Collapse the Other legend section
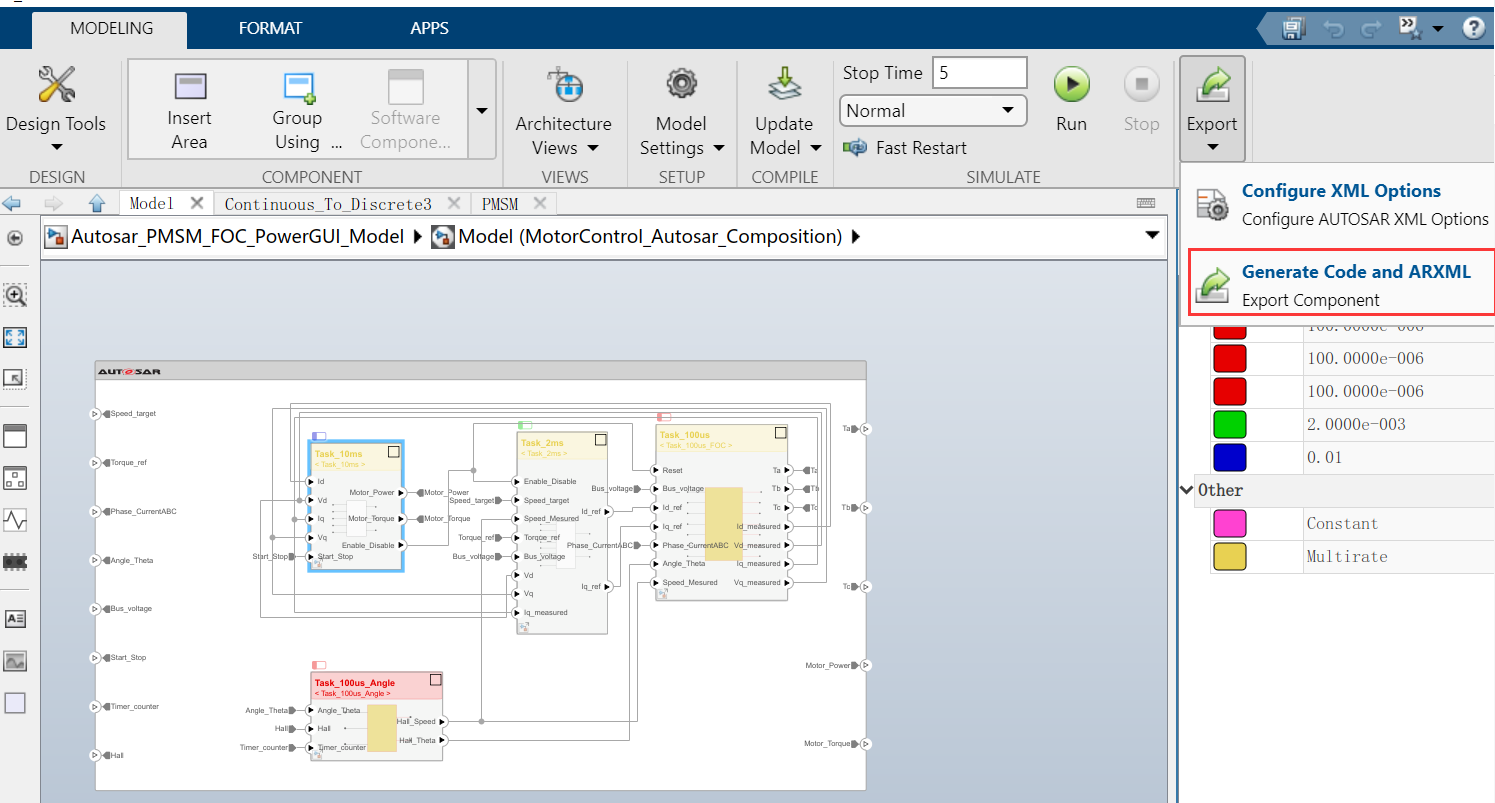 [1187, 490]
